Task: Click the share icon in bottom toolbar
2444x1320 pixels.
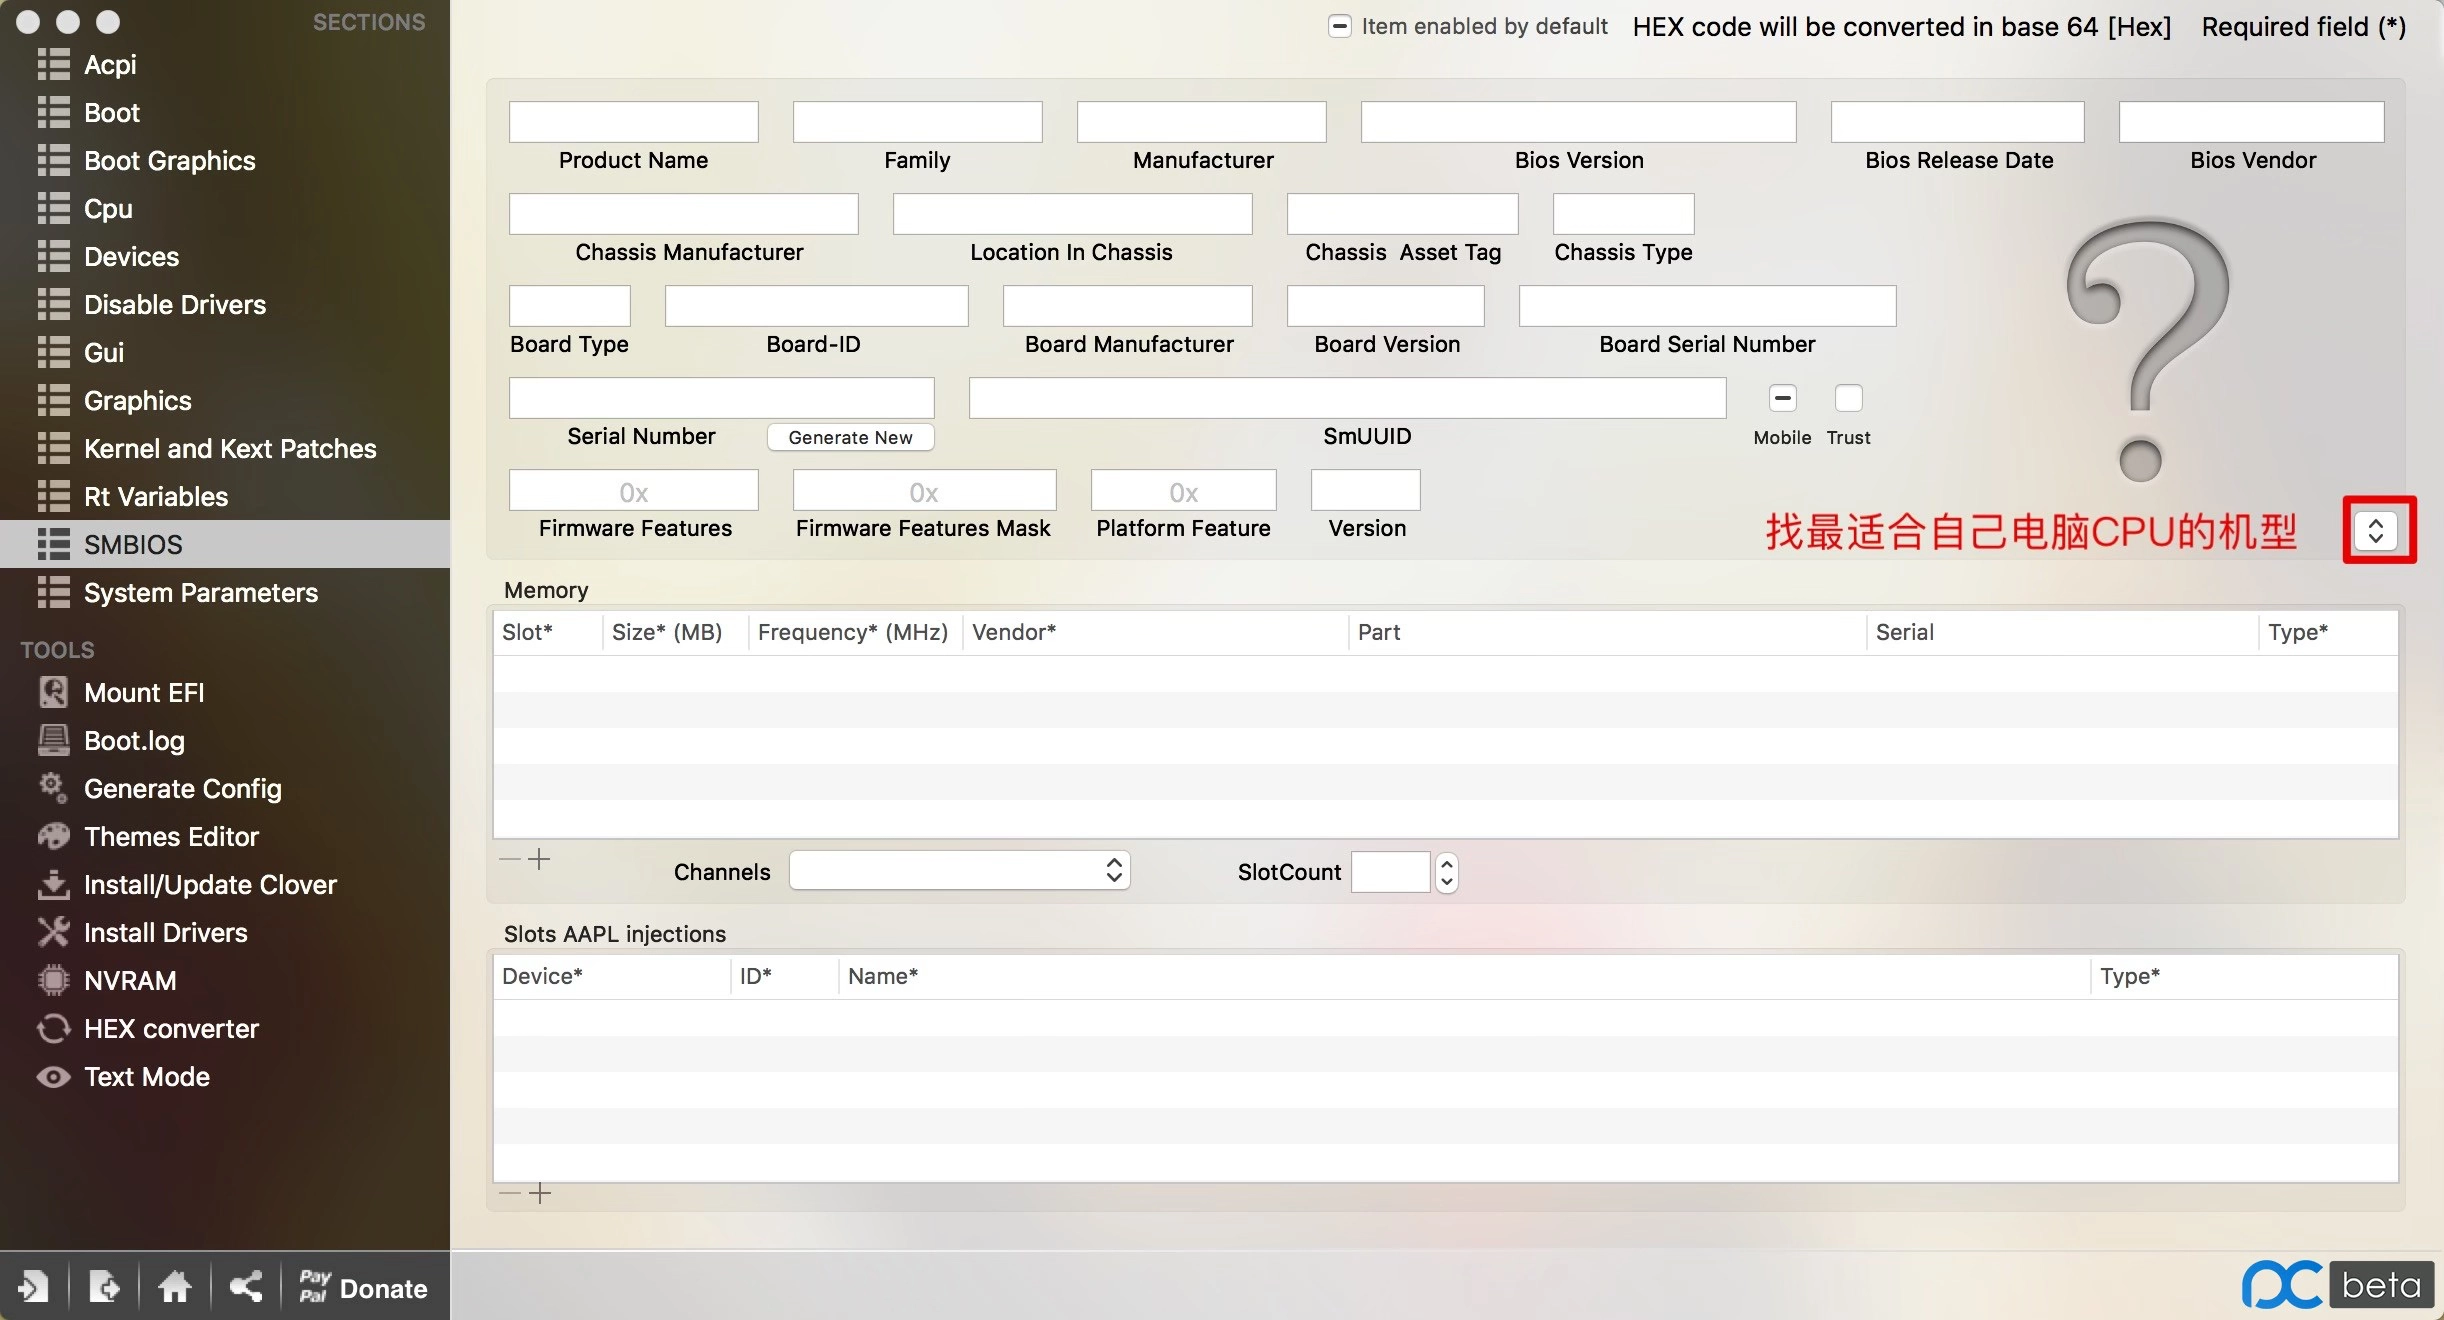Action: tap(246, 1286)
